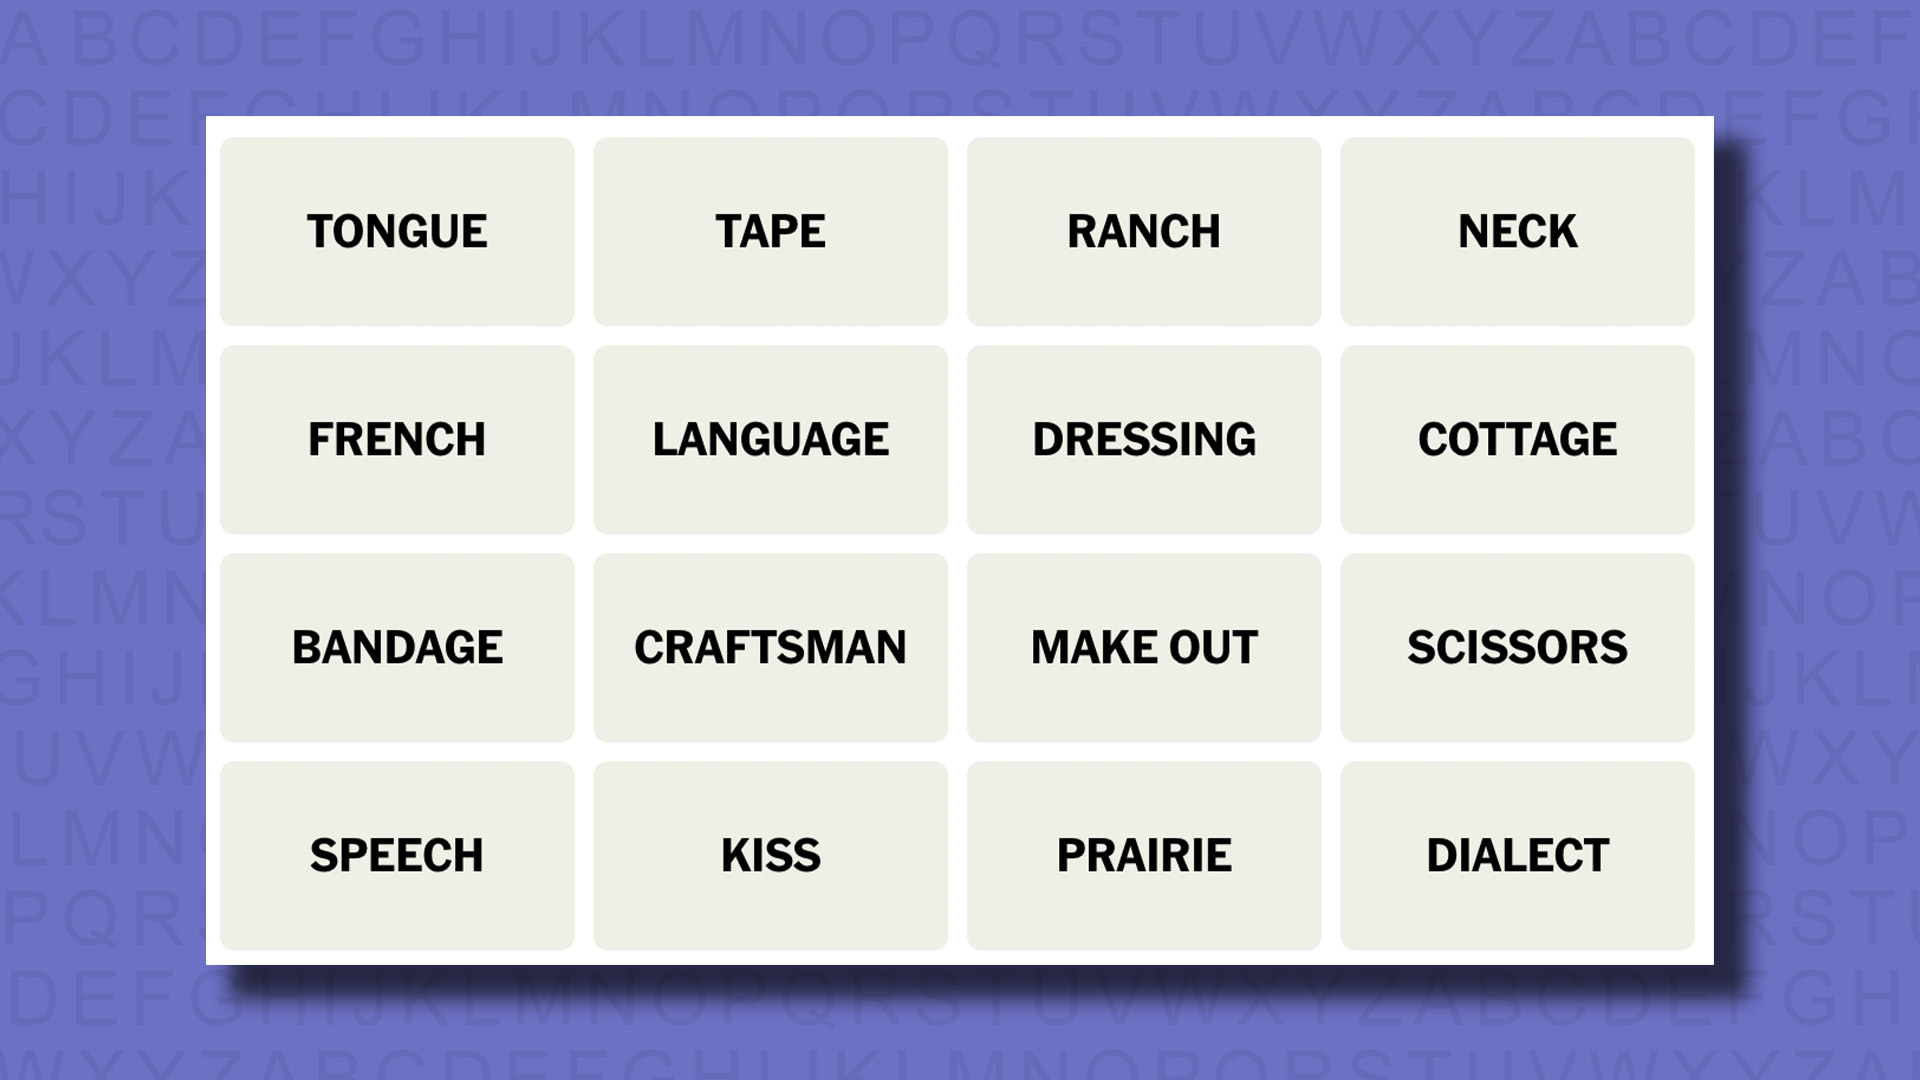Select the CRAFTSMAN card
Image resolution: width=1920 pixels, height=1080 pixels.
tap(771, 646)
